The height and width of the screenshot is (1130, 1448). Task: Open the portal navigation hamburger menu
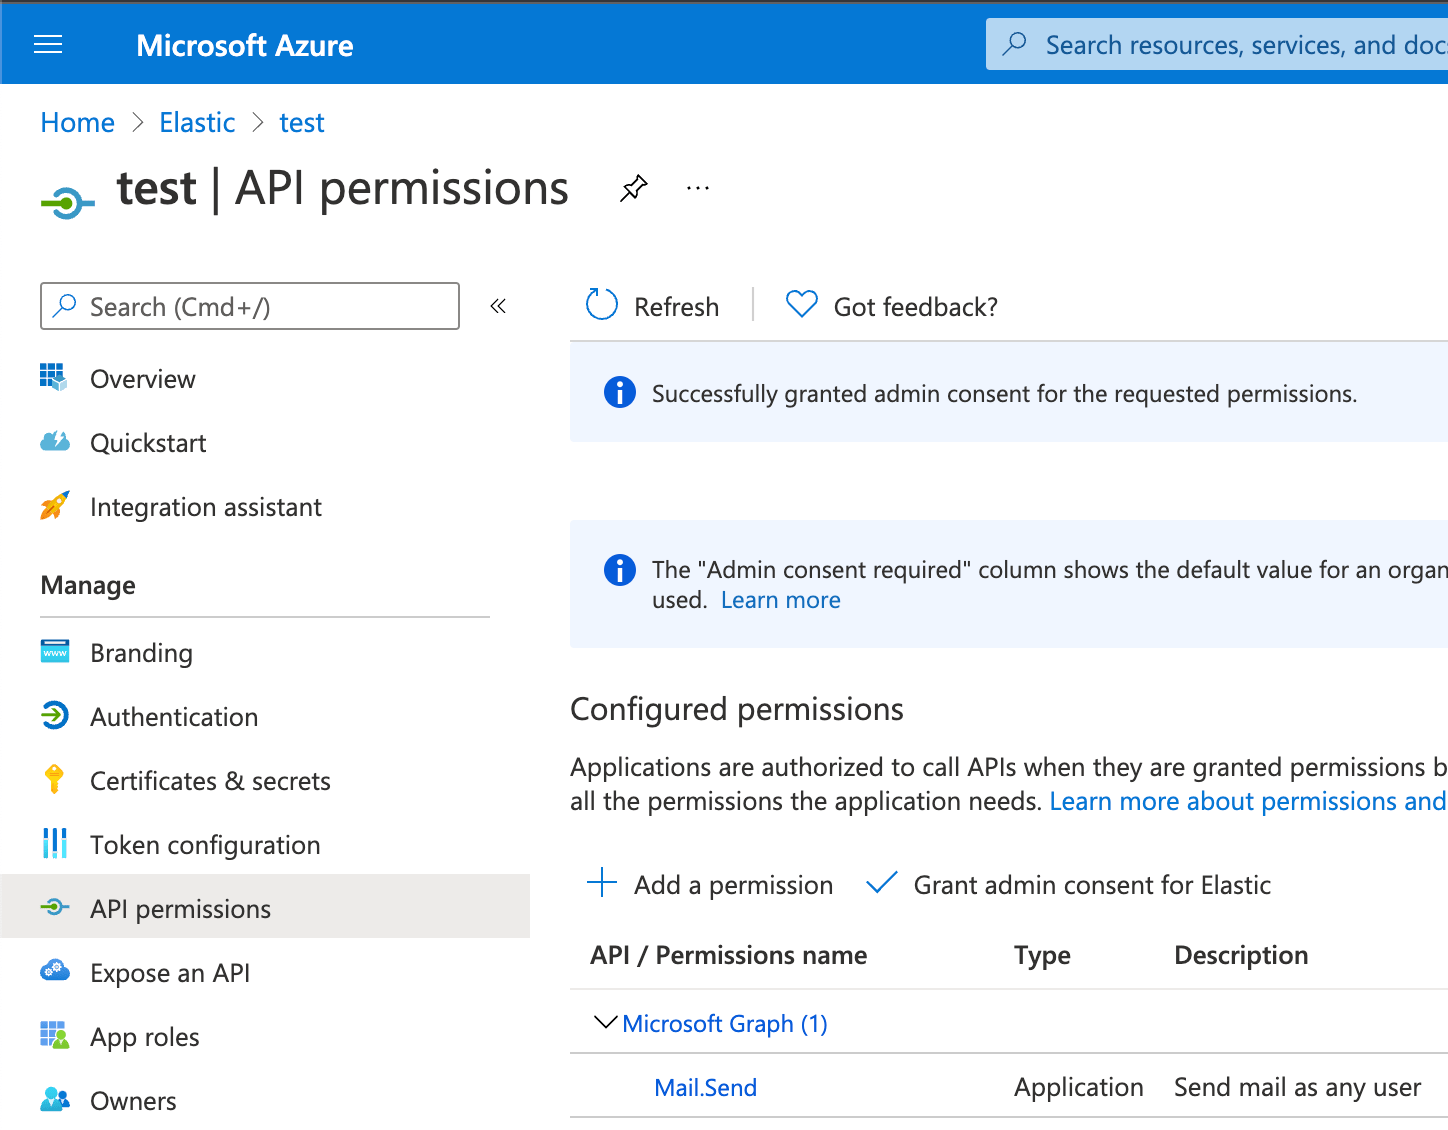47,44
